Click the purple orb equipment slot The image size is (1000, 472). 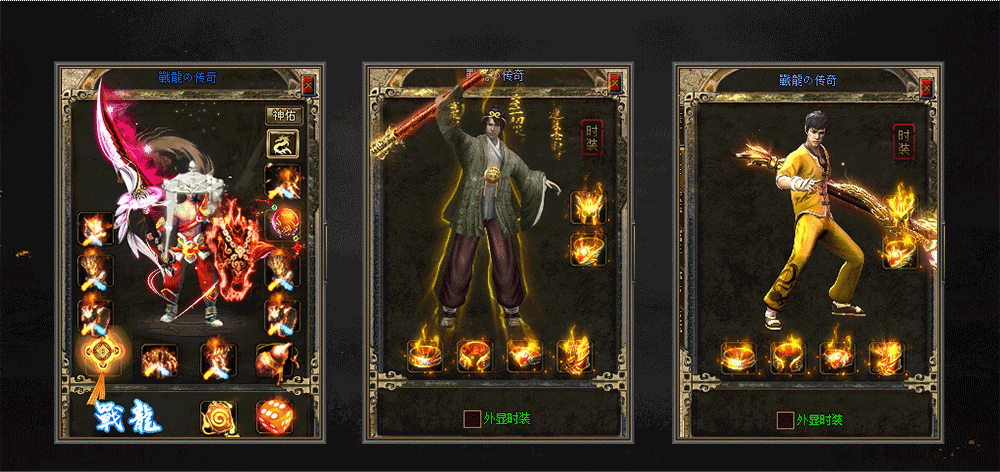tap(282, 225)
